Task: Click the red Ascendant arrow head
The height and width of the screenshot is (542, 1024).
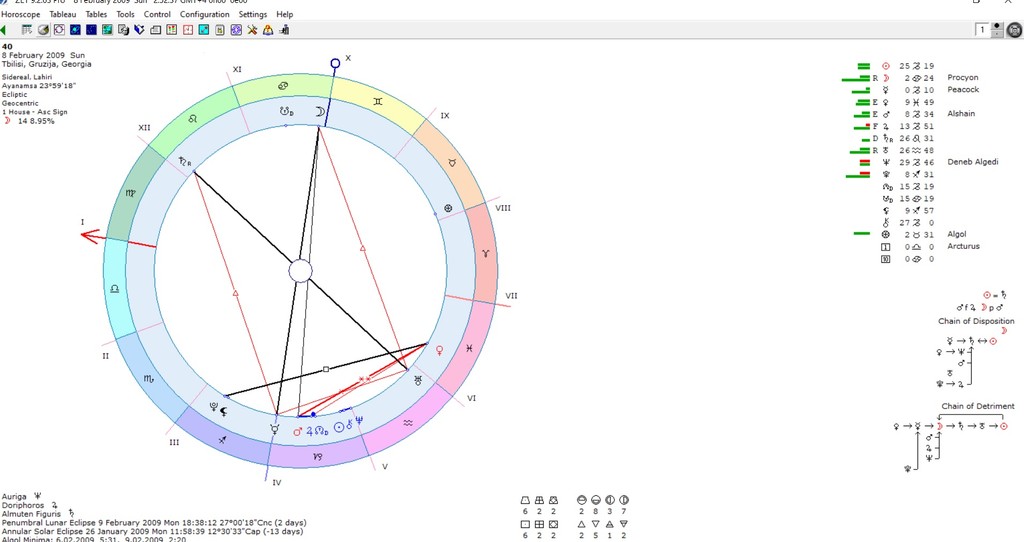Action: pos(89,236)
